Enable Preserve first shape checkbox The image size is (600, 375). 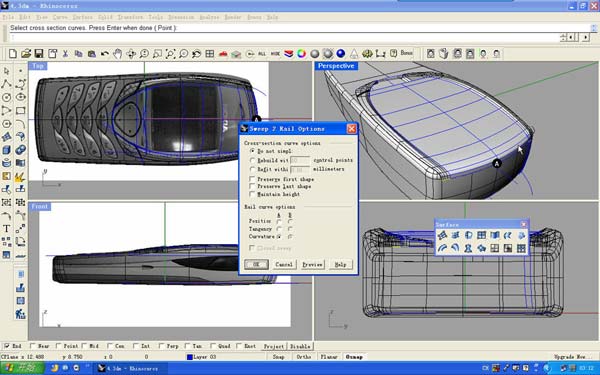(x=252, y=179)
